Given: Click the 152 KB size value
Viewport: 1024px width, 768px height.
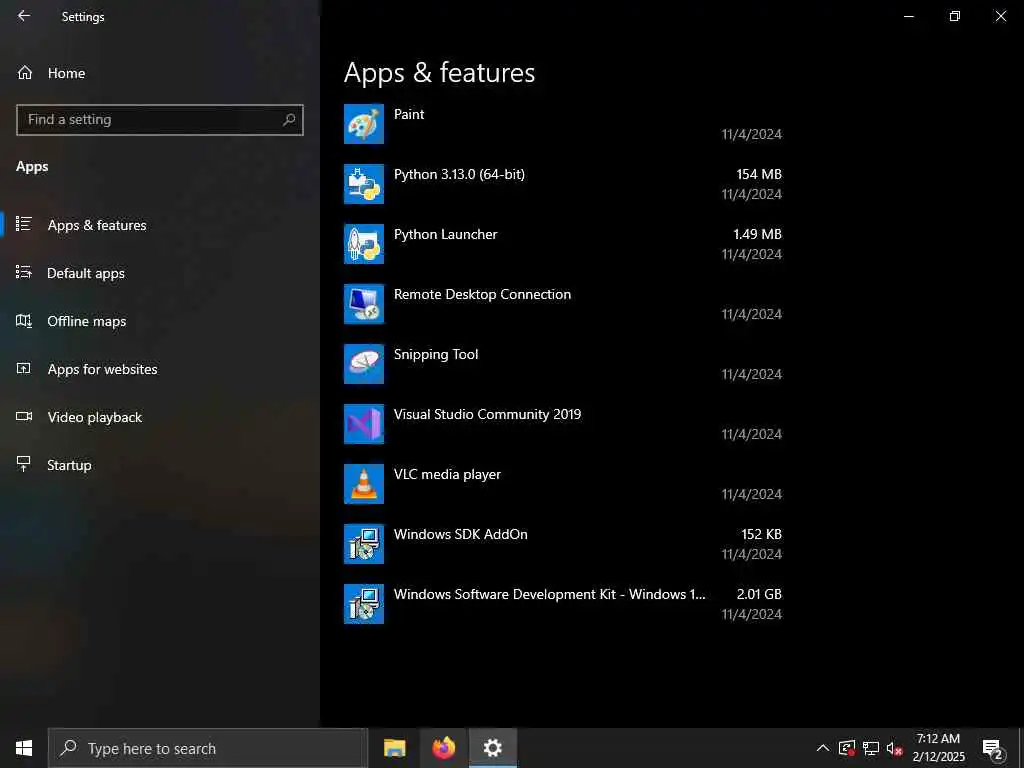Looking at the screenshot, I should coord(761,534).
